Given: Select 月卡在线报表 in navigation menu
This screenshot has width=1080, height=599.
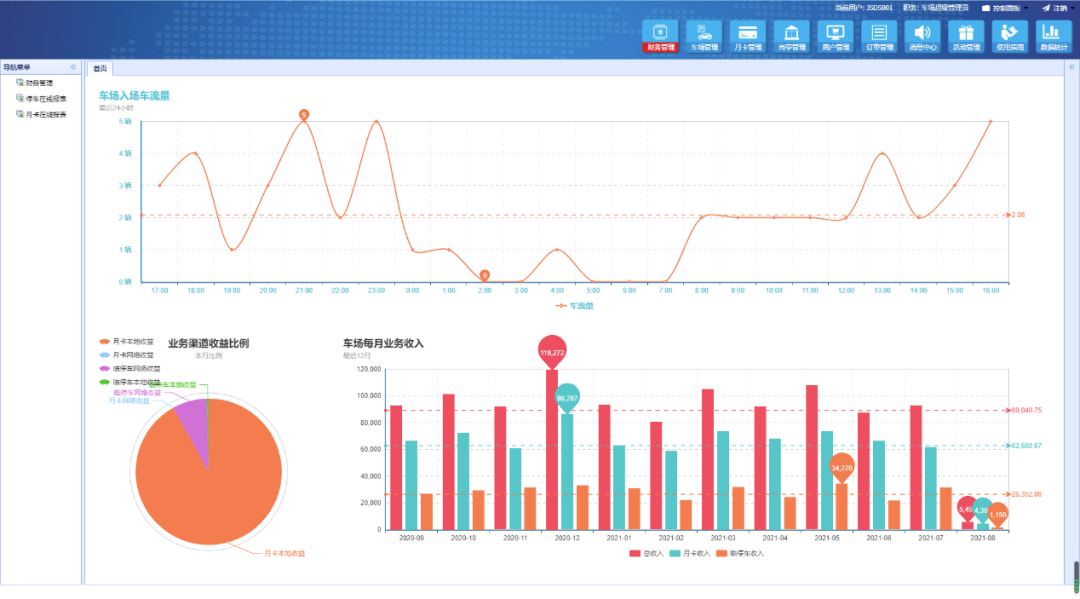Looking at the screenshot, I should pyautogui.click(x=46, y=114).
